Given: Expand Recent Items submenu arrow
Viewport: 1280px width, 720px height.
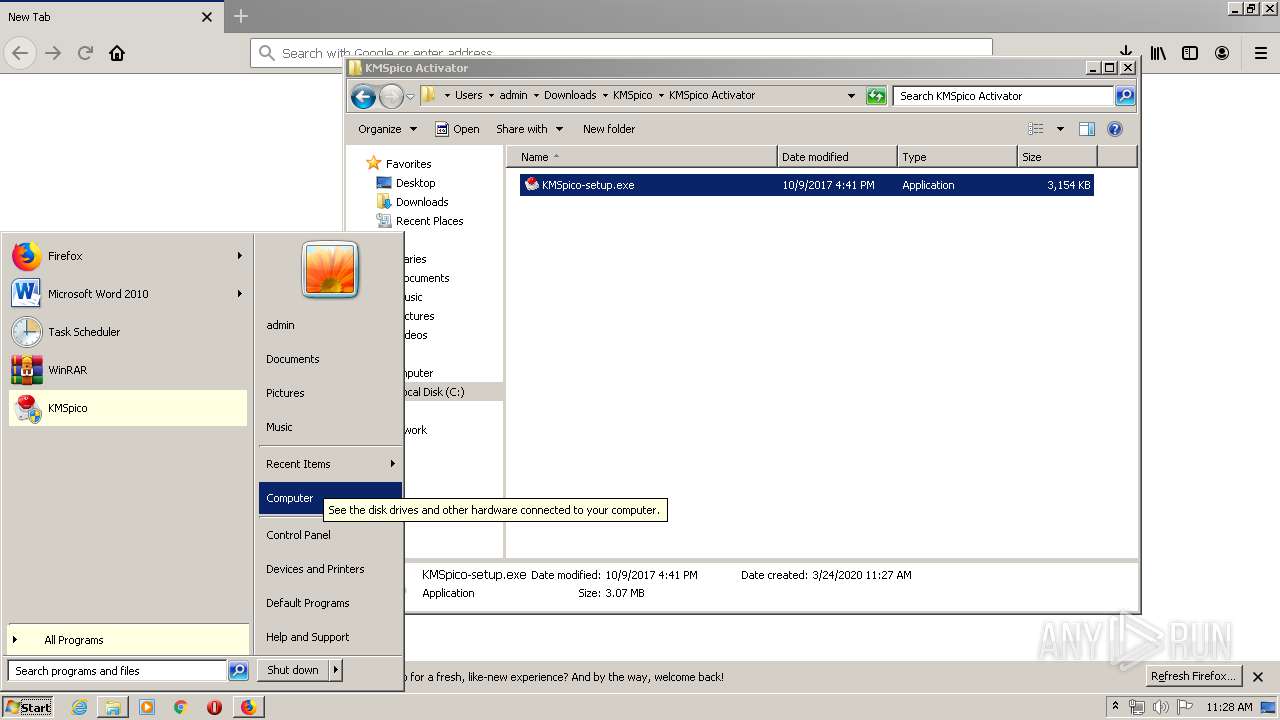Looking at the screenshot, I should click(392, 464).
